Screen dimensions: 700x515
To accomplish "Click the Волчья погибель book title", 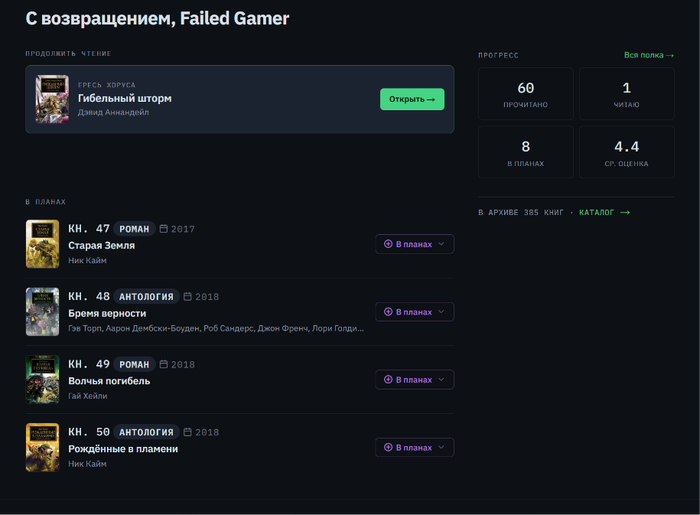I will 109,381.
